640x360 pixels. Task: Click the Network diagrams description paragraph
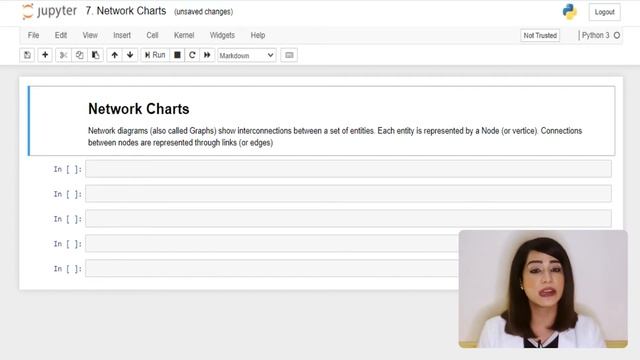pos(335,137)
